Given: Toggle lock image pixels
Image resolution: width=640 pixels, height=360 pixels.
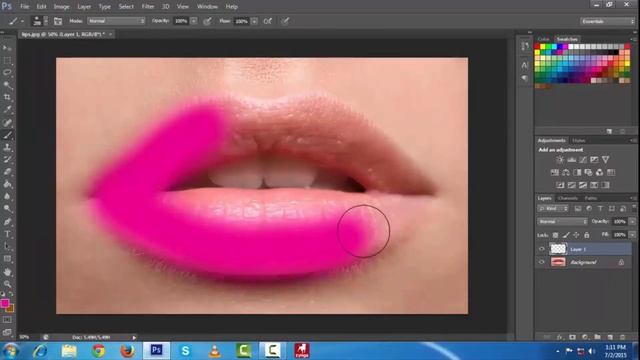Looking at the screenshot, I should pyautogui.click(x=566, y=235).
